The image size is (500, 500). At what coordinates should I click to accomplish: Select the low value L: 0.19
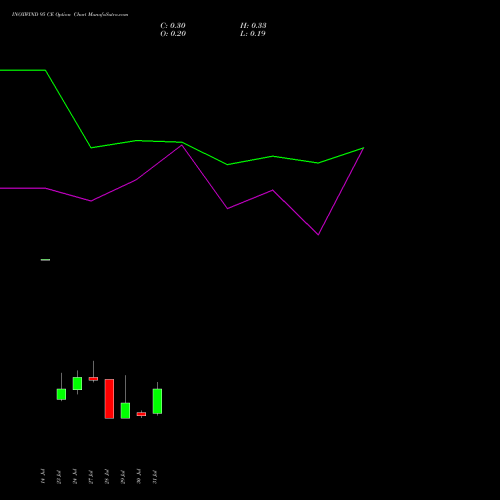click(253, 34)
